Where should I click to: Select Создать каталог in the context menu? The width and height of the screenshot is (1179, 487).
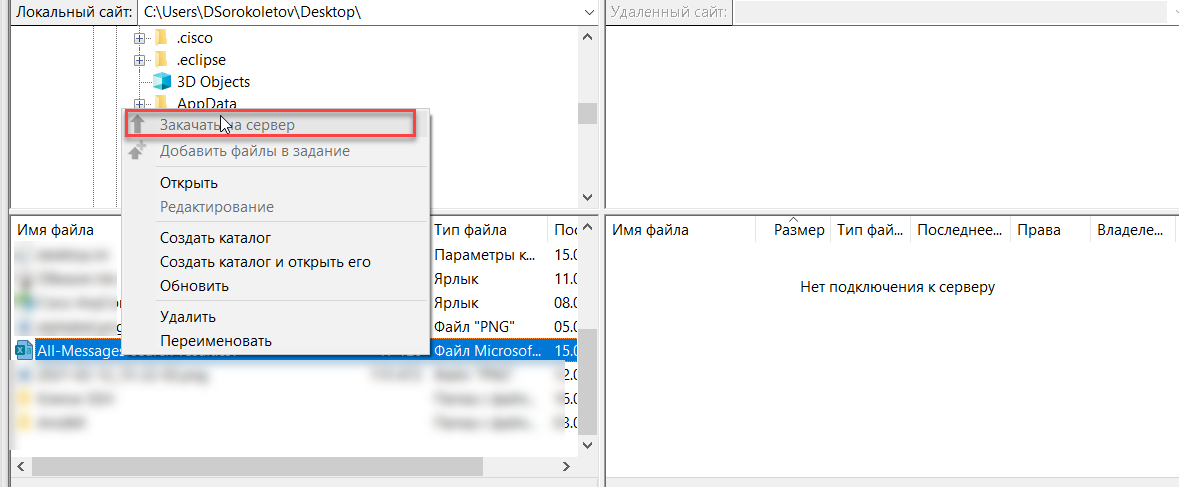tap(215, 238)
